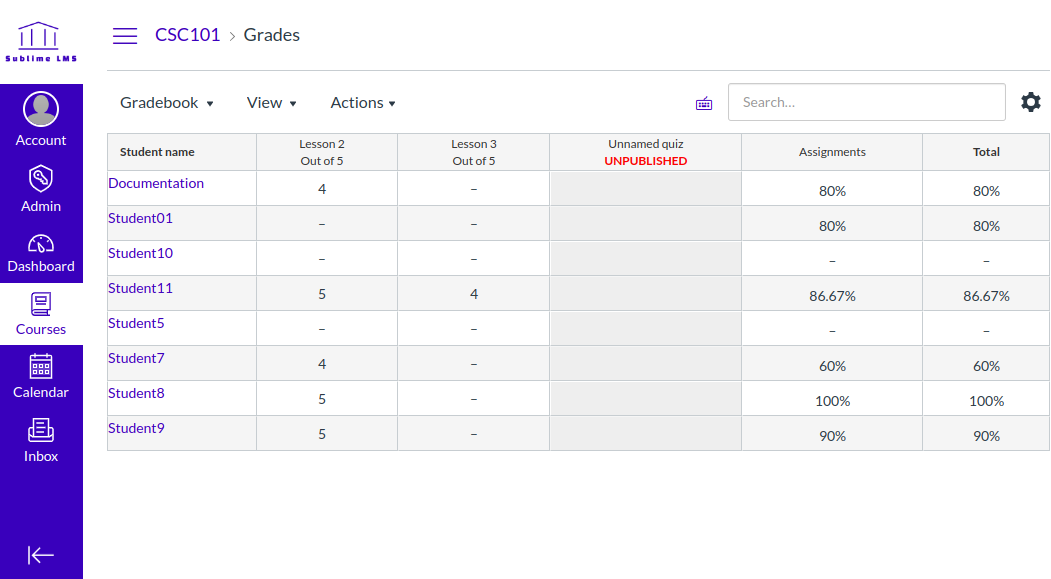Select Student8's Lesson 2 grade cell
This screenshot has width=1051, height=579.
tap(322, 399)
